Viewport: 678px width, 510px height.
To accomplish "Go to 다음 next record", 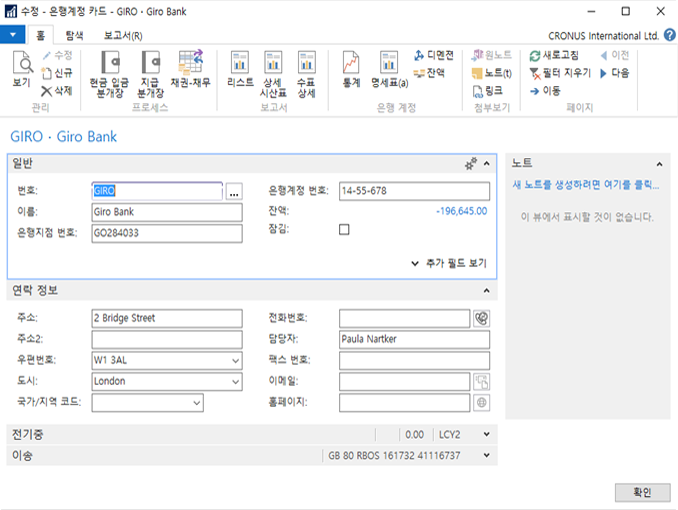I will 614,73.
